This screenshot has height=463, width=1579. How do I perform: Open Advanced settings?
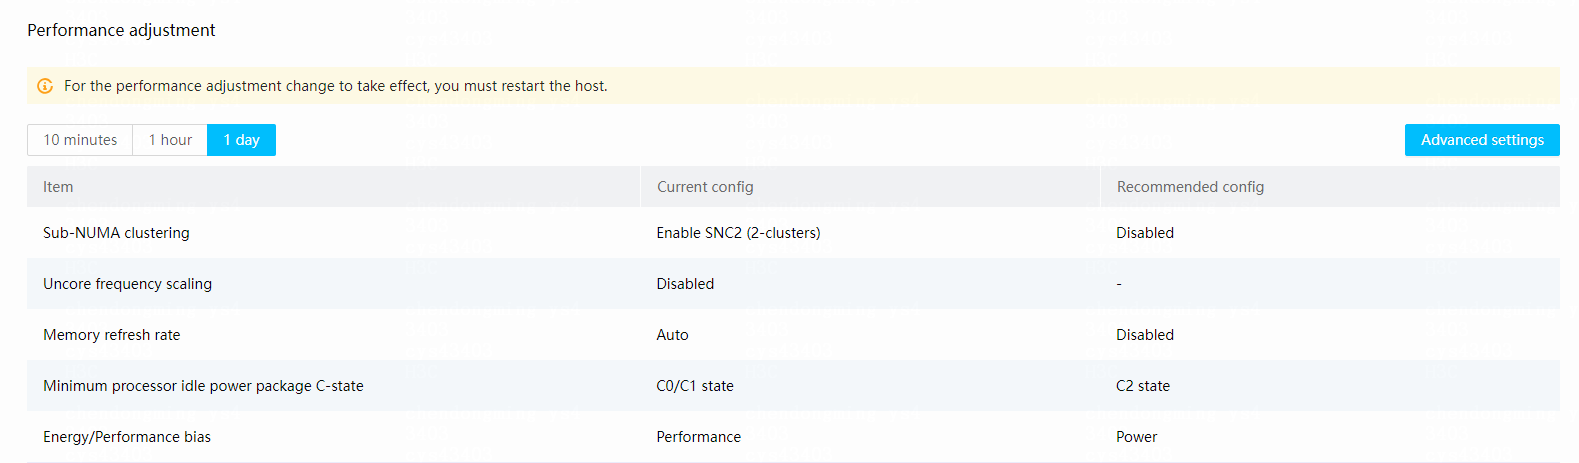point(1482,140)
